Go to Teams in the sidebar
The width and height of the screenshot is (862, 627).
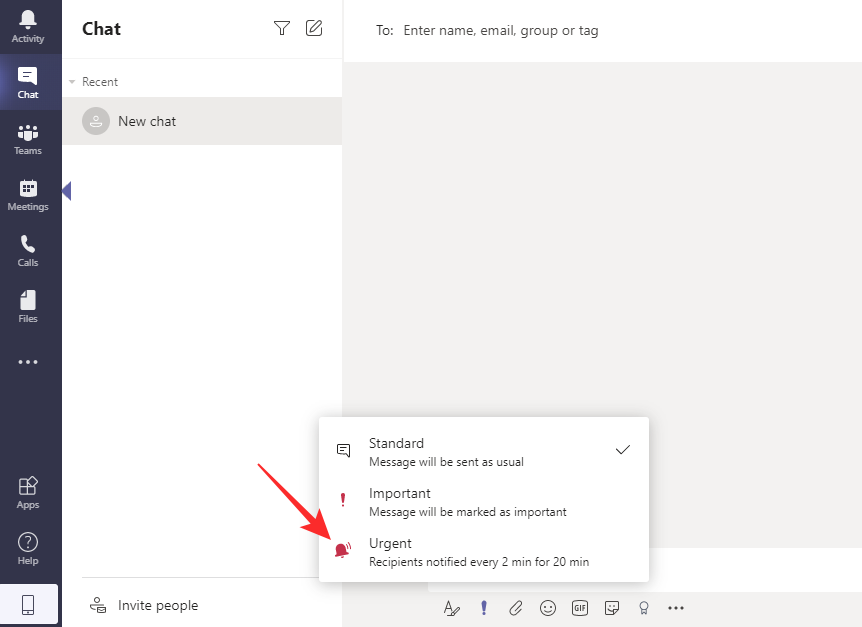(x=28, y=139)
